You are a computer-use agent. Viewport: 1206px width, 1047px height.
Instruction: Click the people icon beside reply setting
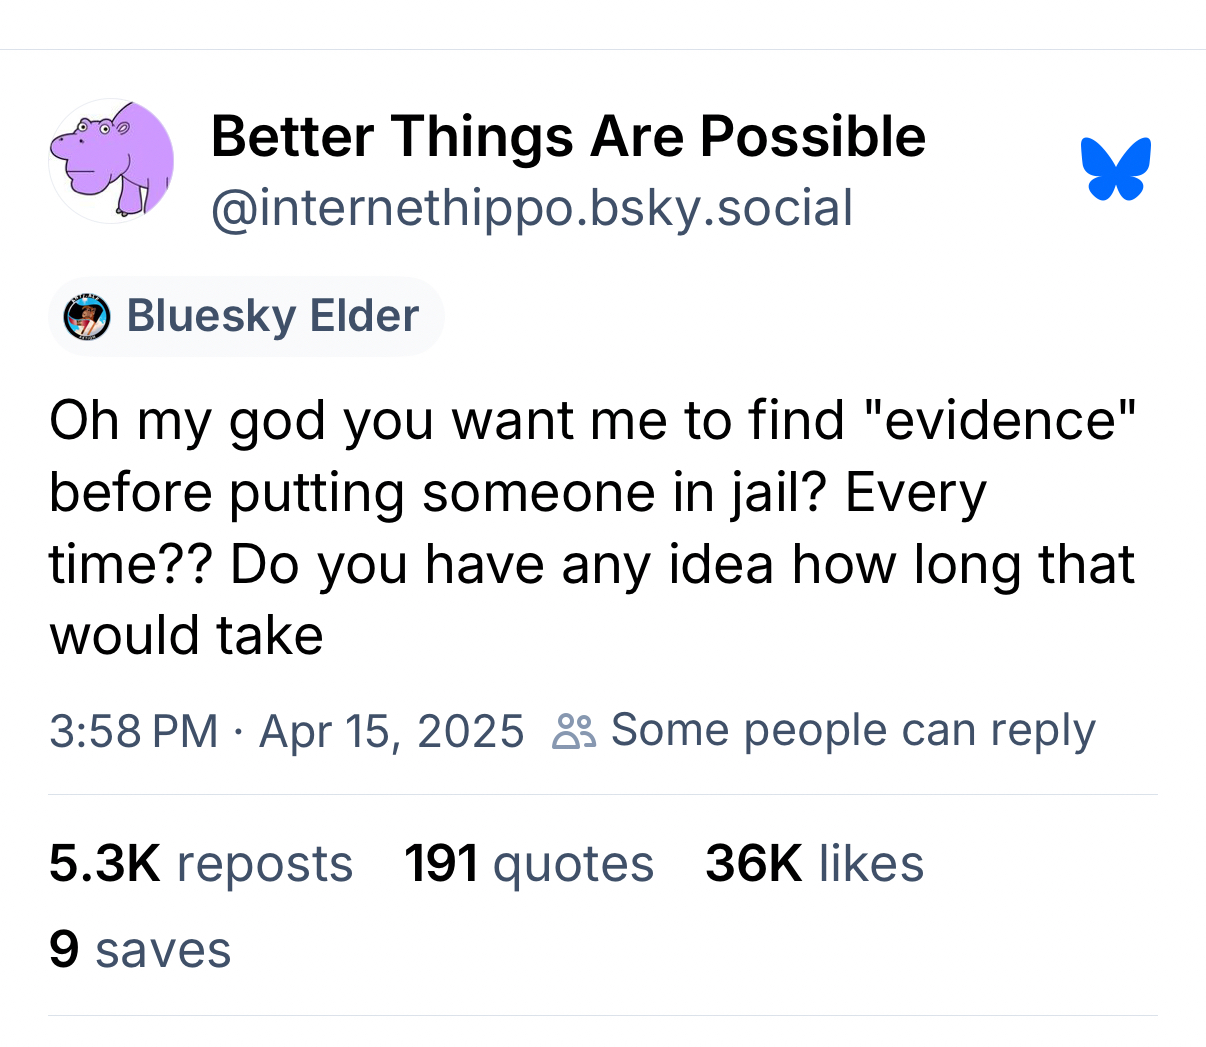574,731
